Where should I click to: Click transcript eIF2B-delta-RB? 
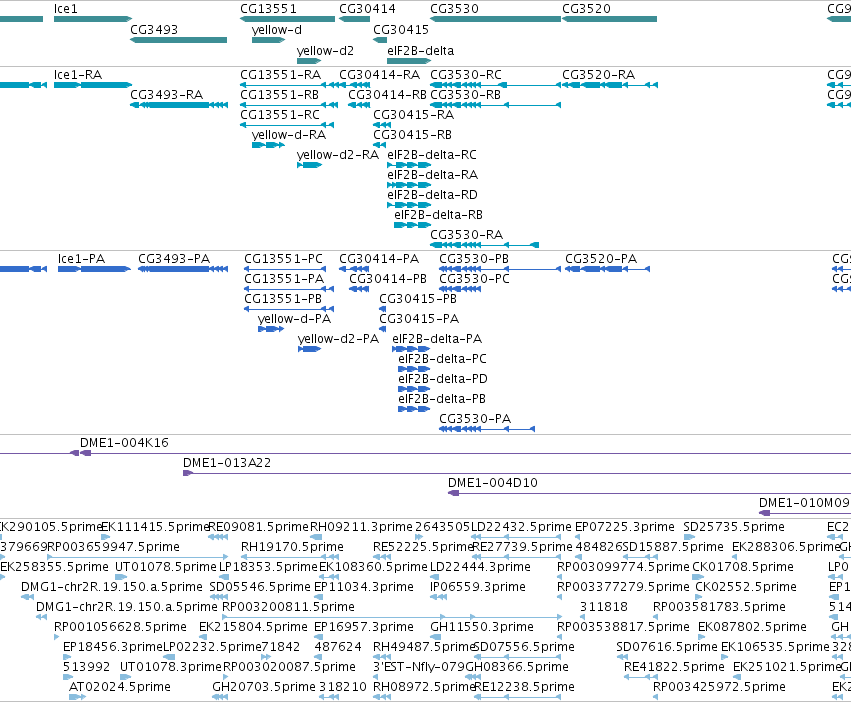[x=439, y=216]
